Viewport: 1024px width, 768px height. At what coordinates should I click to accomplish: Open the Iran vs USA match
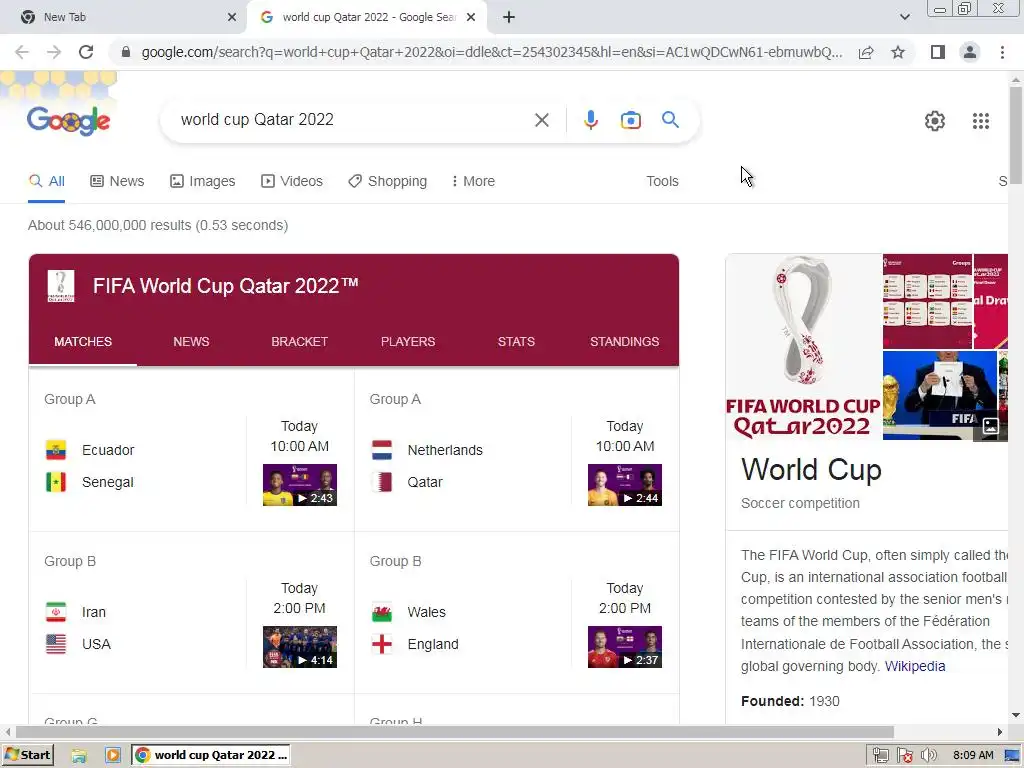(x=191, y=613)
